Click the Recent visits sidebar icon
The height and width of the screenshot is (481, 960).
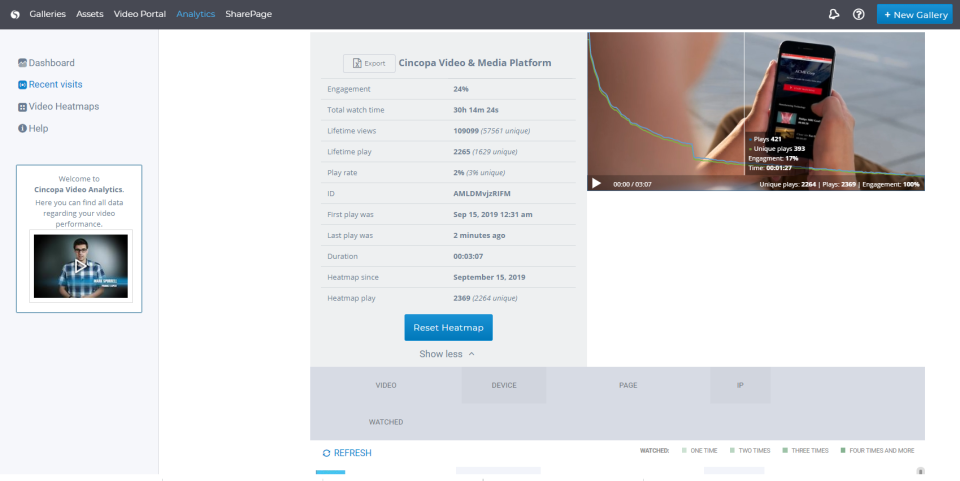(x=22, y=84)
